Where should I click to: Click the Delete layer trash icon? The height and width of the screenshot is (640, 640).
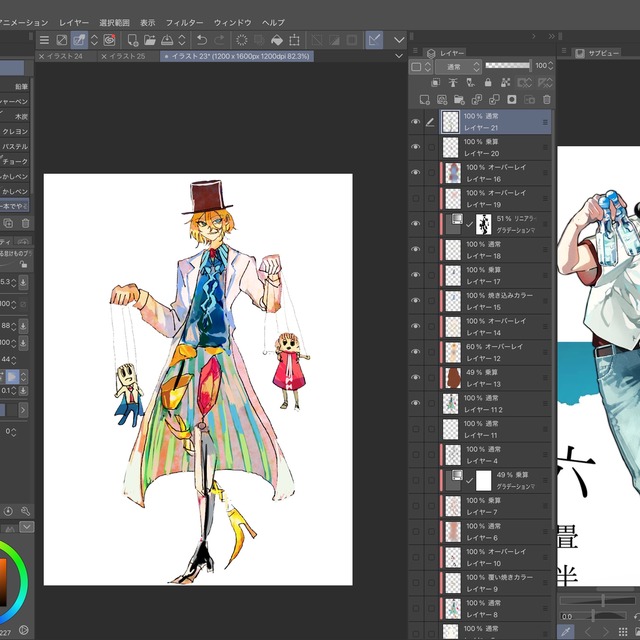coord(546,100)
